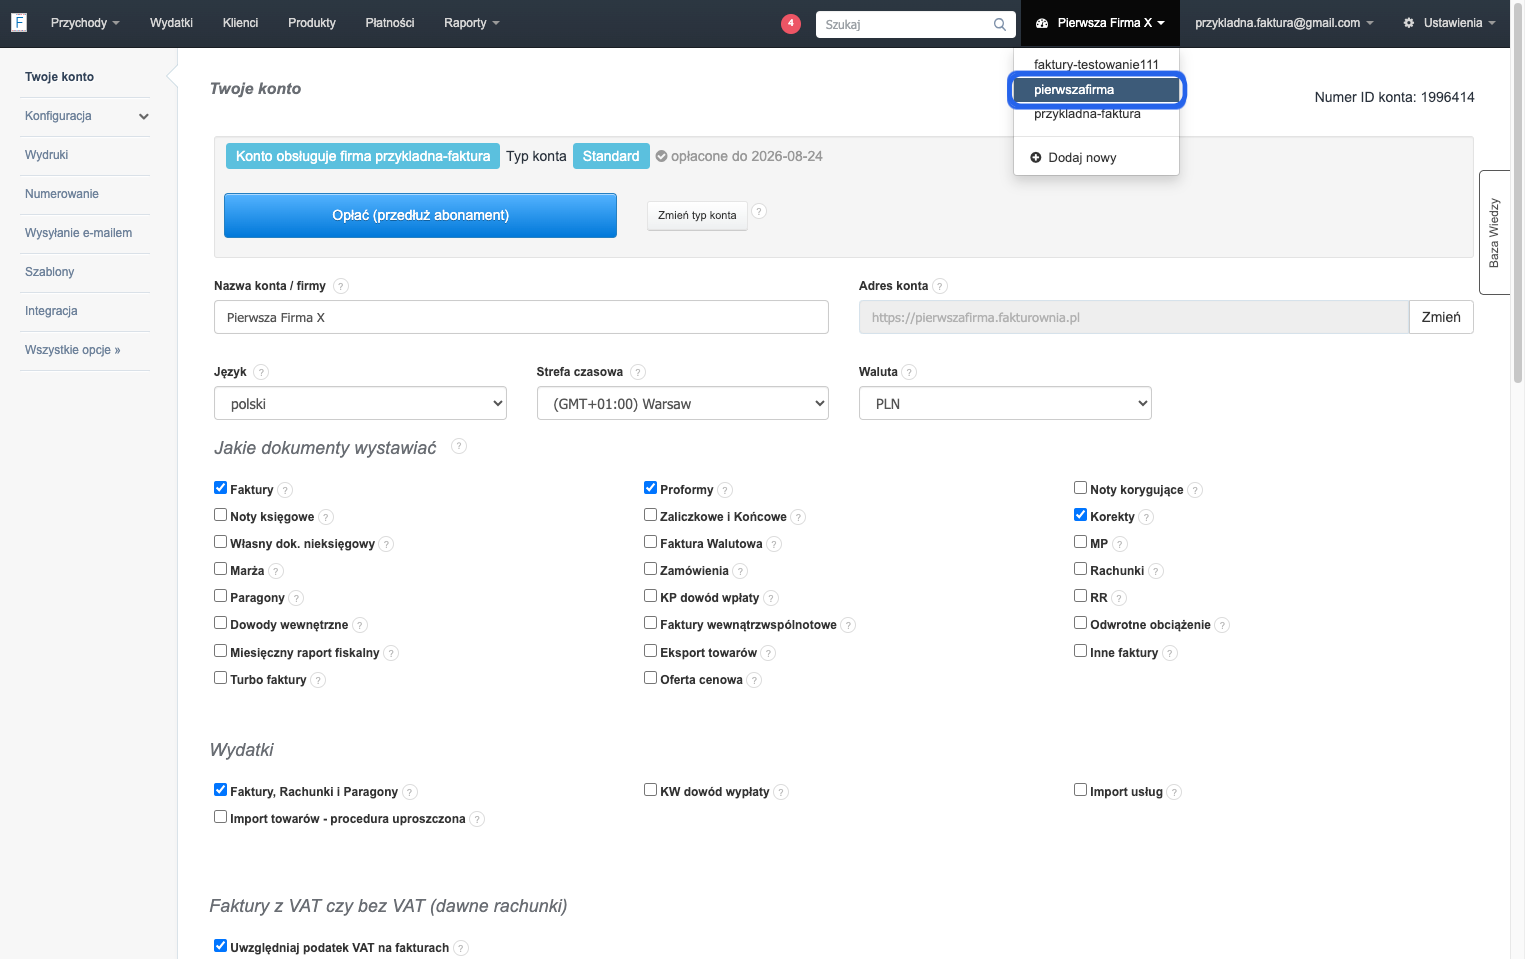Click help icon next to Oferta cenowa
The height and width of the screenshot is (959, 1525).
click(754, 680)
